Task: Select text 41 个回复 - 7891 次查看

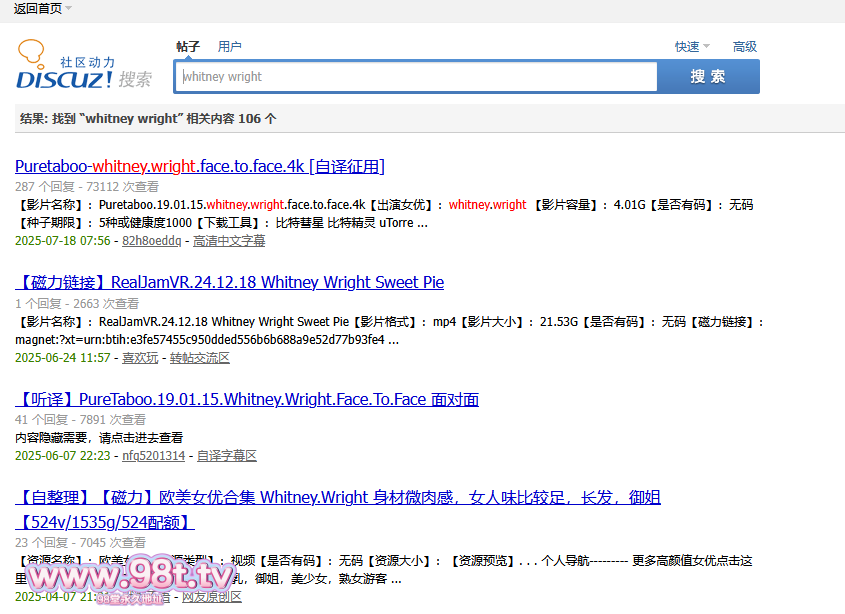Action: (x=80, y=420)
